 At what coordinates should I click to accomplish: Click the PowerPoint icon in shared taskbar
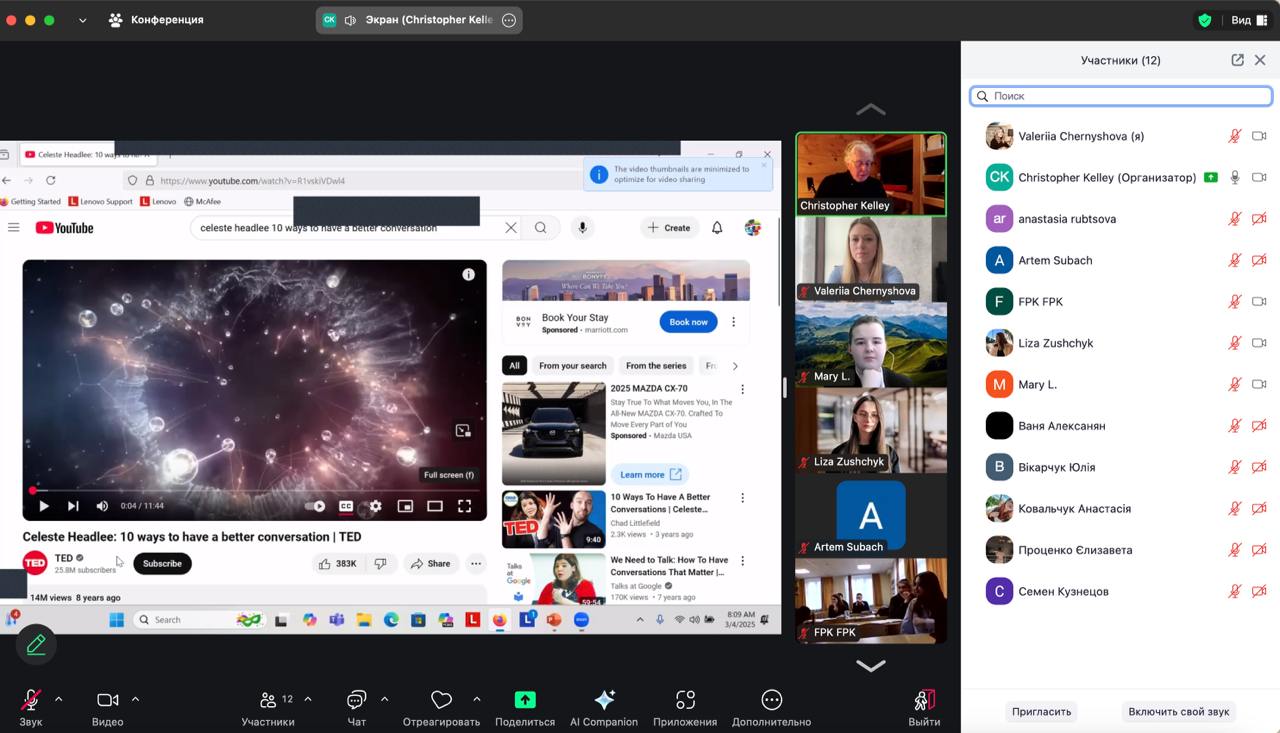point(554,620)
